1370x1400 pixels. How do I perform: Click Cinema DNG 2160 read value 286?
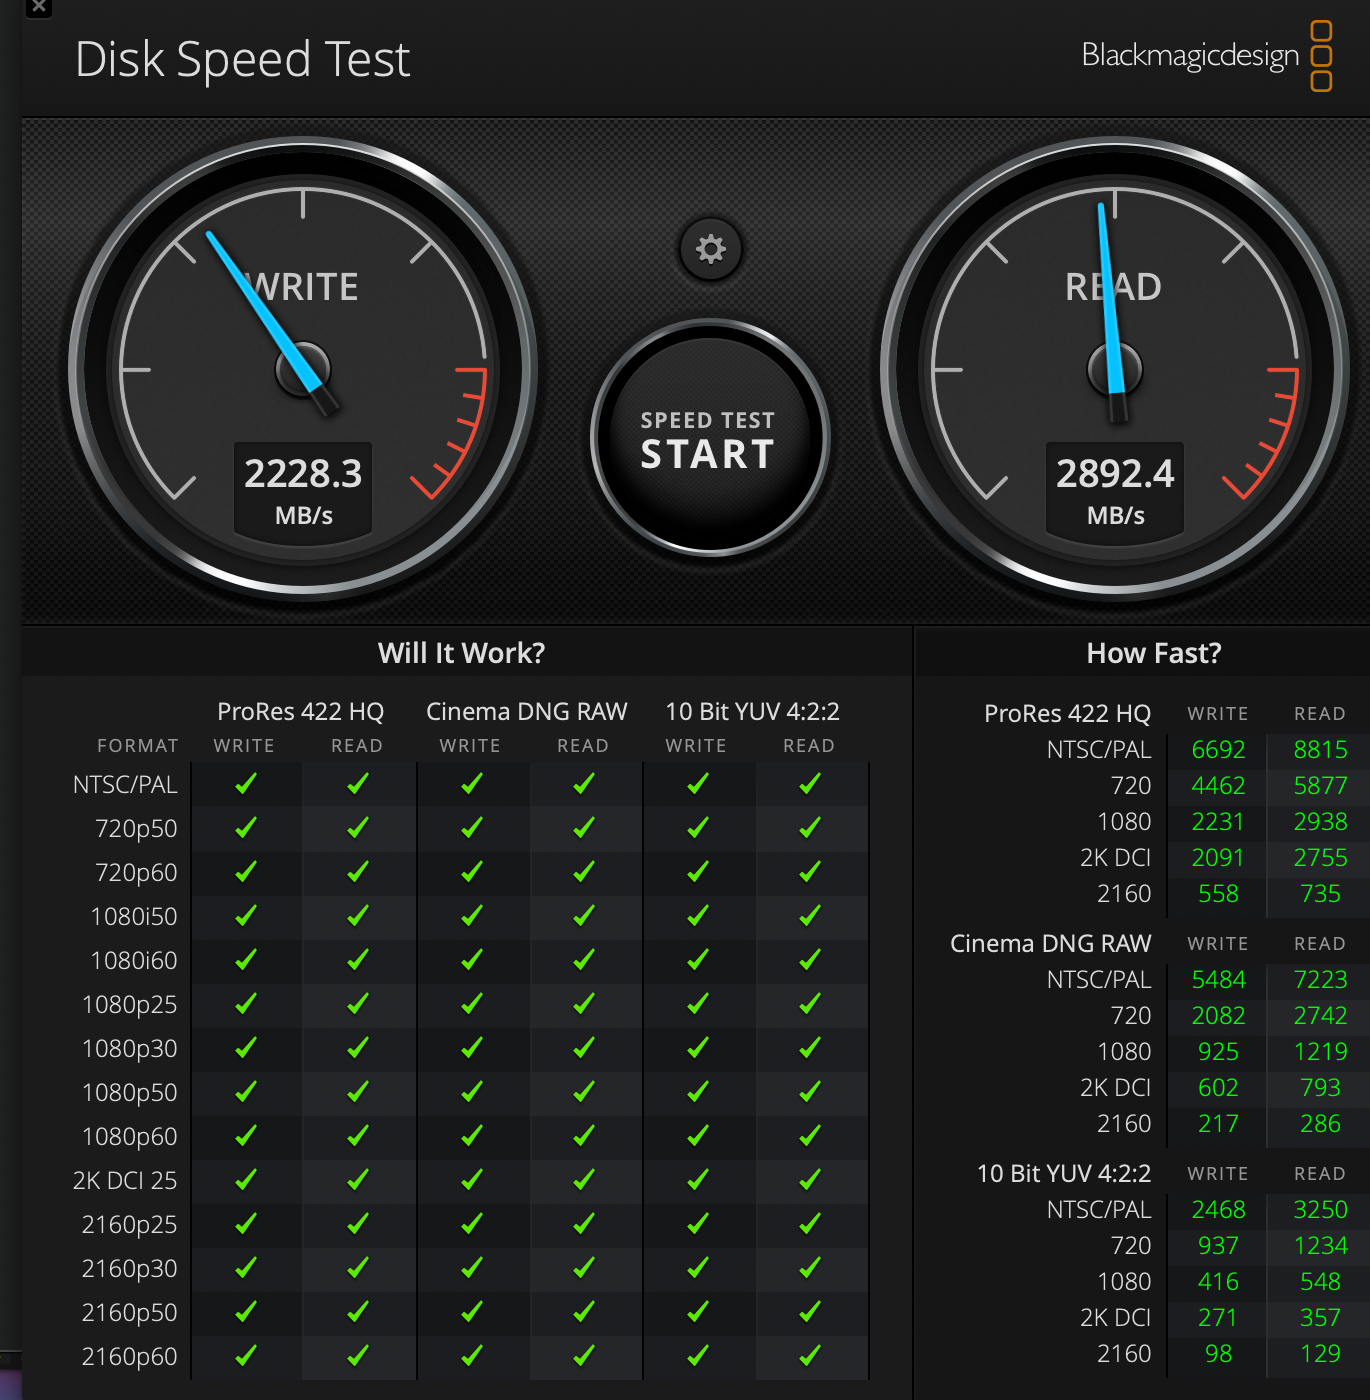pos(1321,1124)
